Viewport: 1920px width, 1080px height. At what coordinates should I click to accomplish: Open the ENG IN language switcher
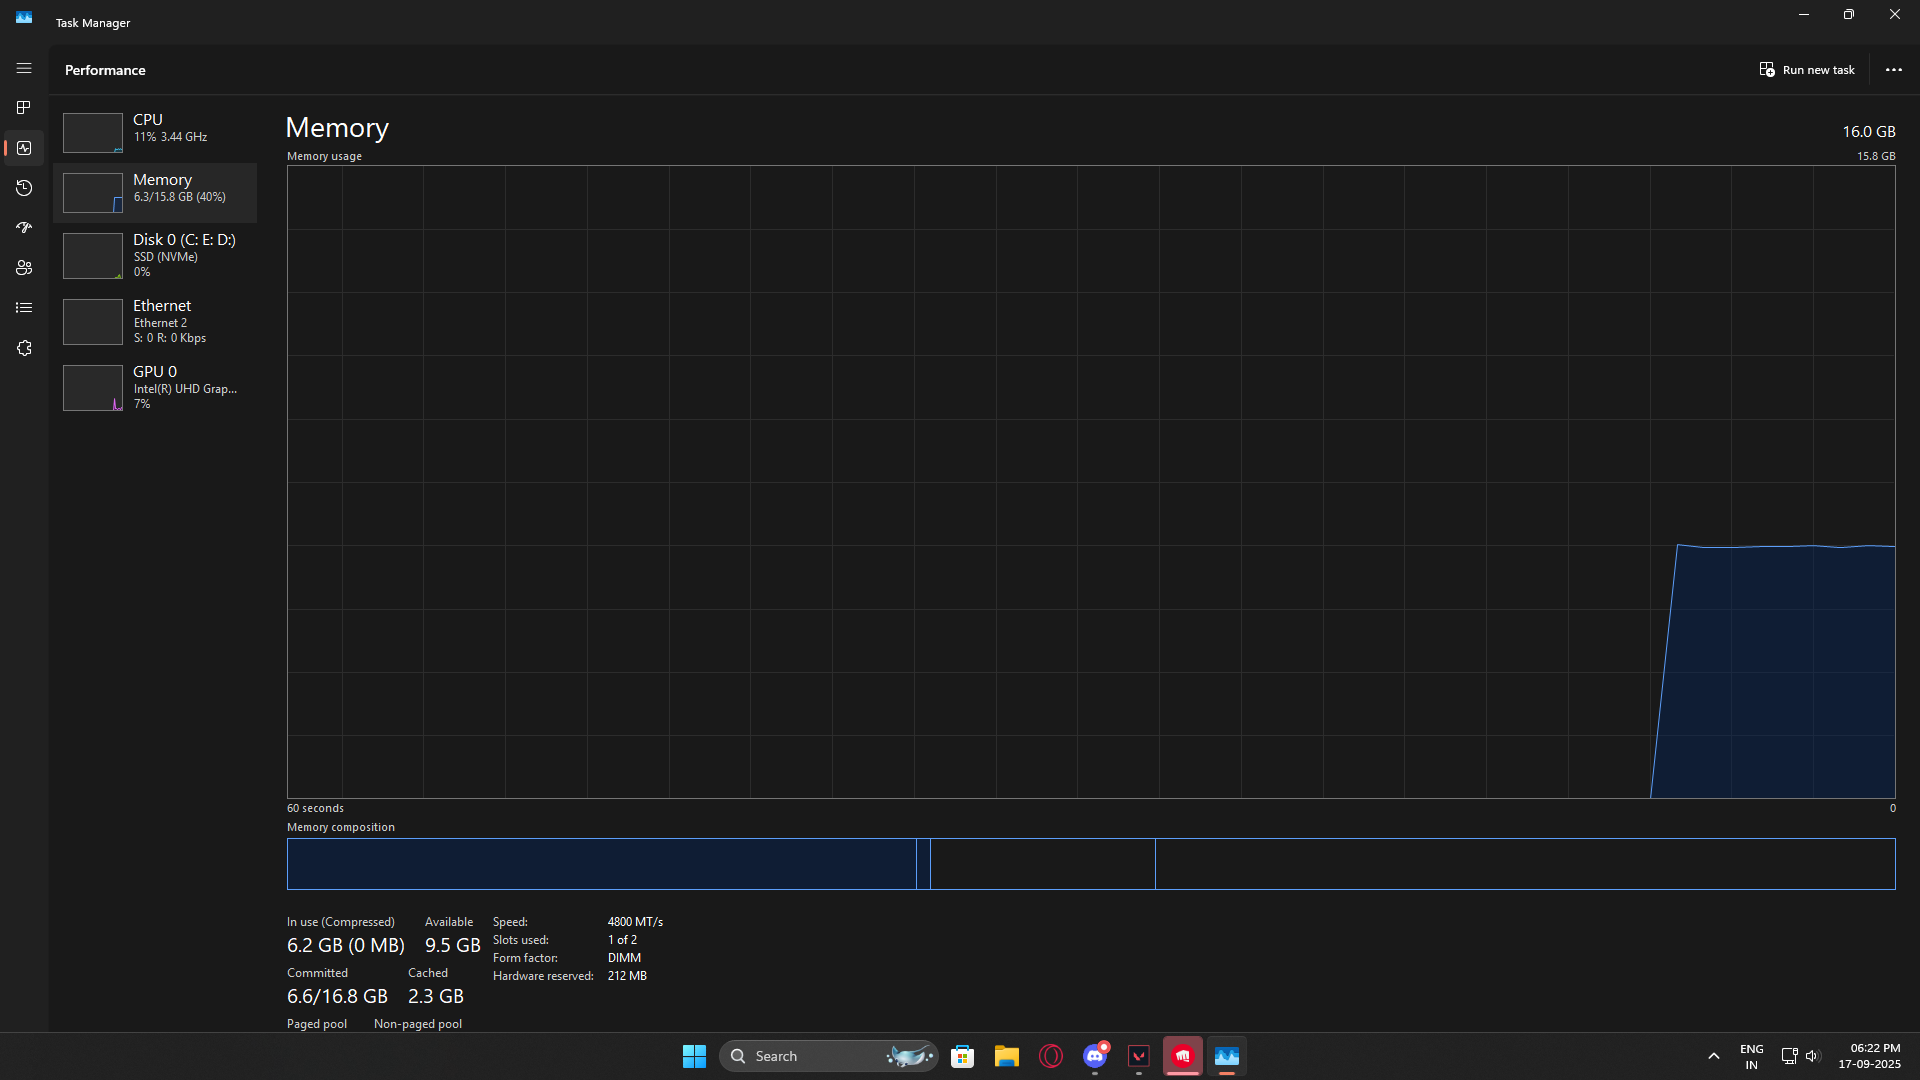[1751, 1056]
